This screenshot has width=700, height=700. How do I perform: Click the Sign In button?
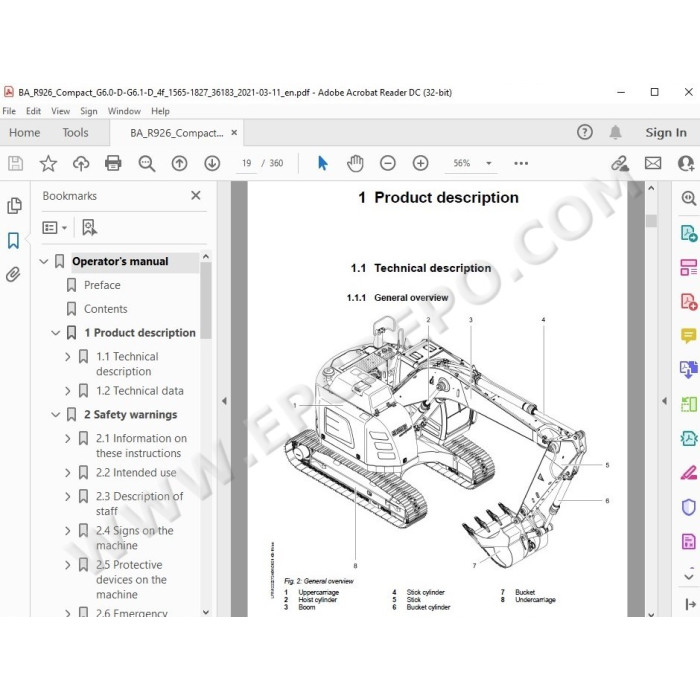click(666, 133)
